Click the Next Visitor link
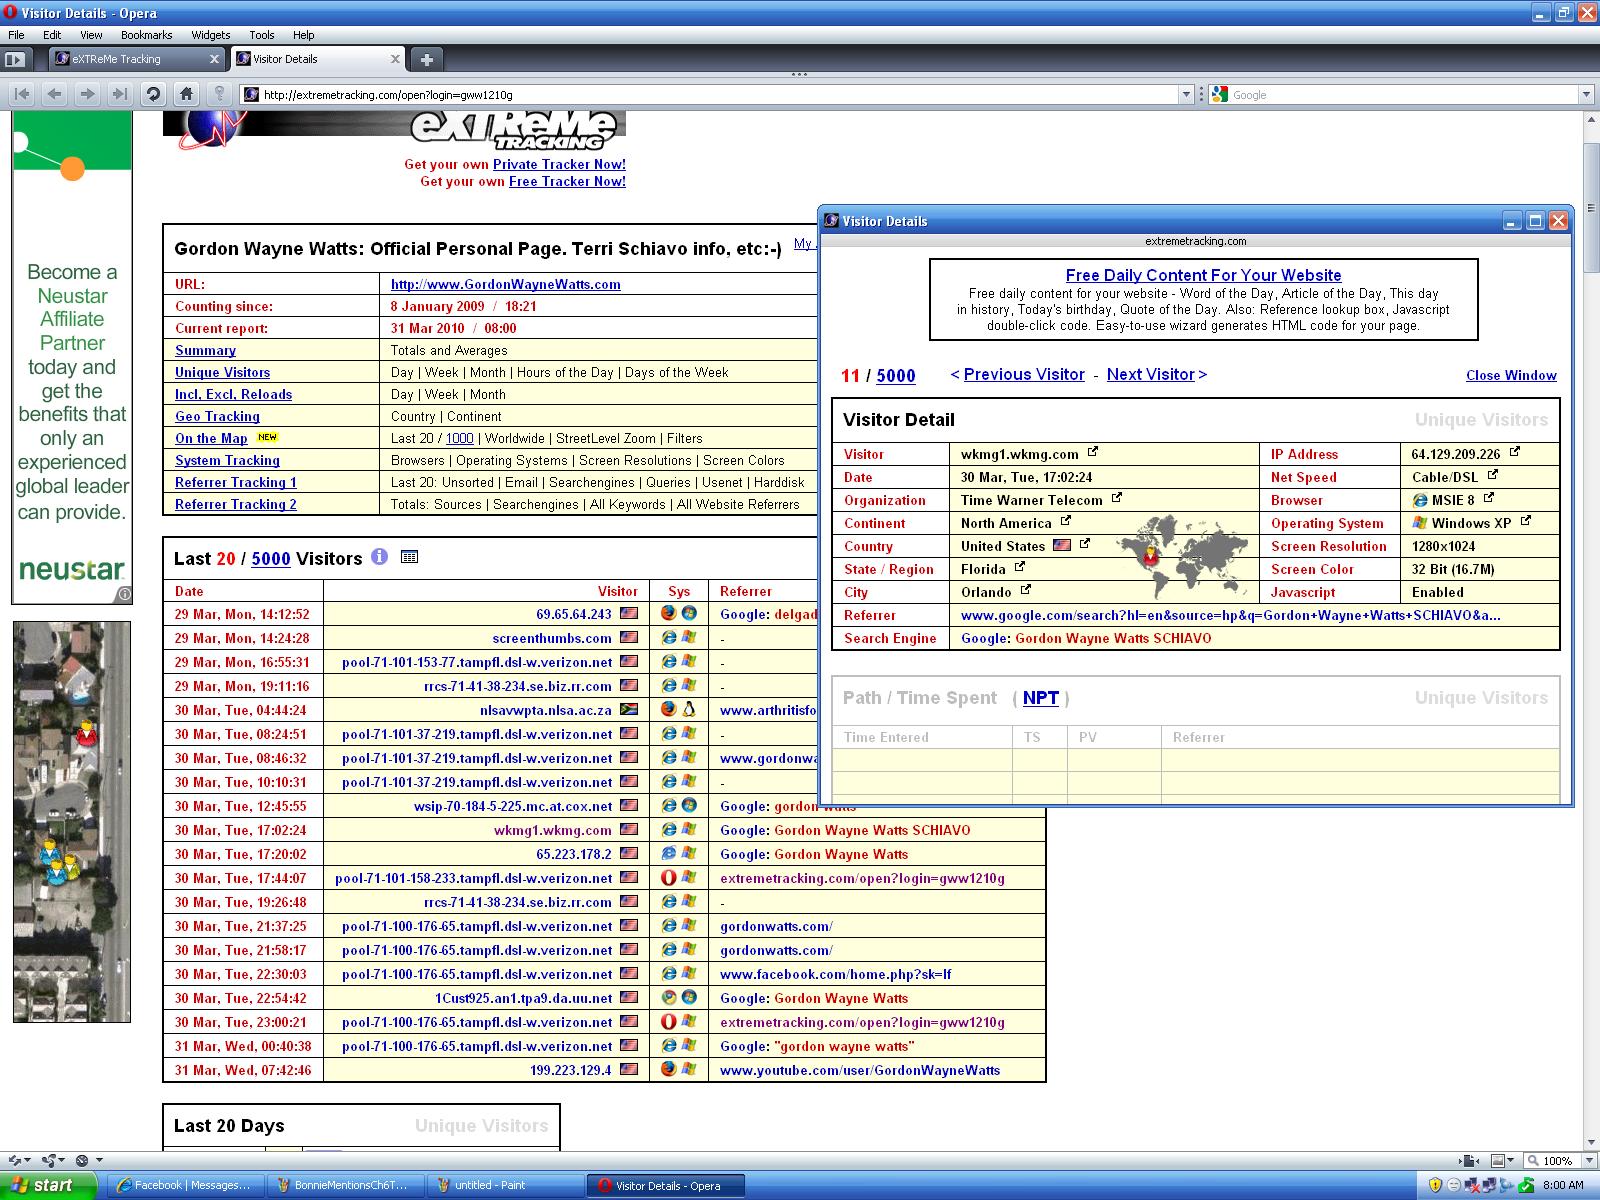The width and height of the screenshot is (1600, 1200). [x=1151, y=374]
